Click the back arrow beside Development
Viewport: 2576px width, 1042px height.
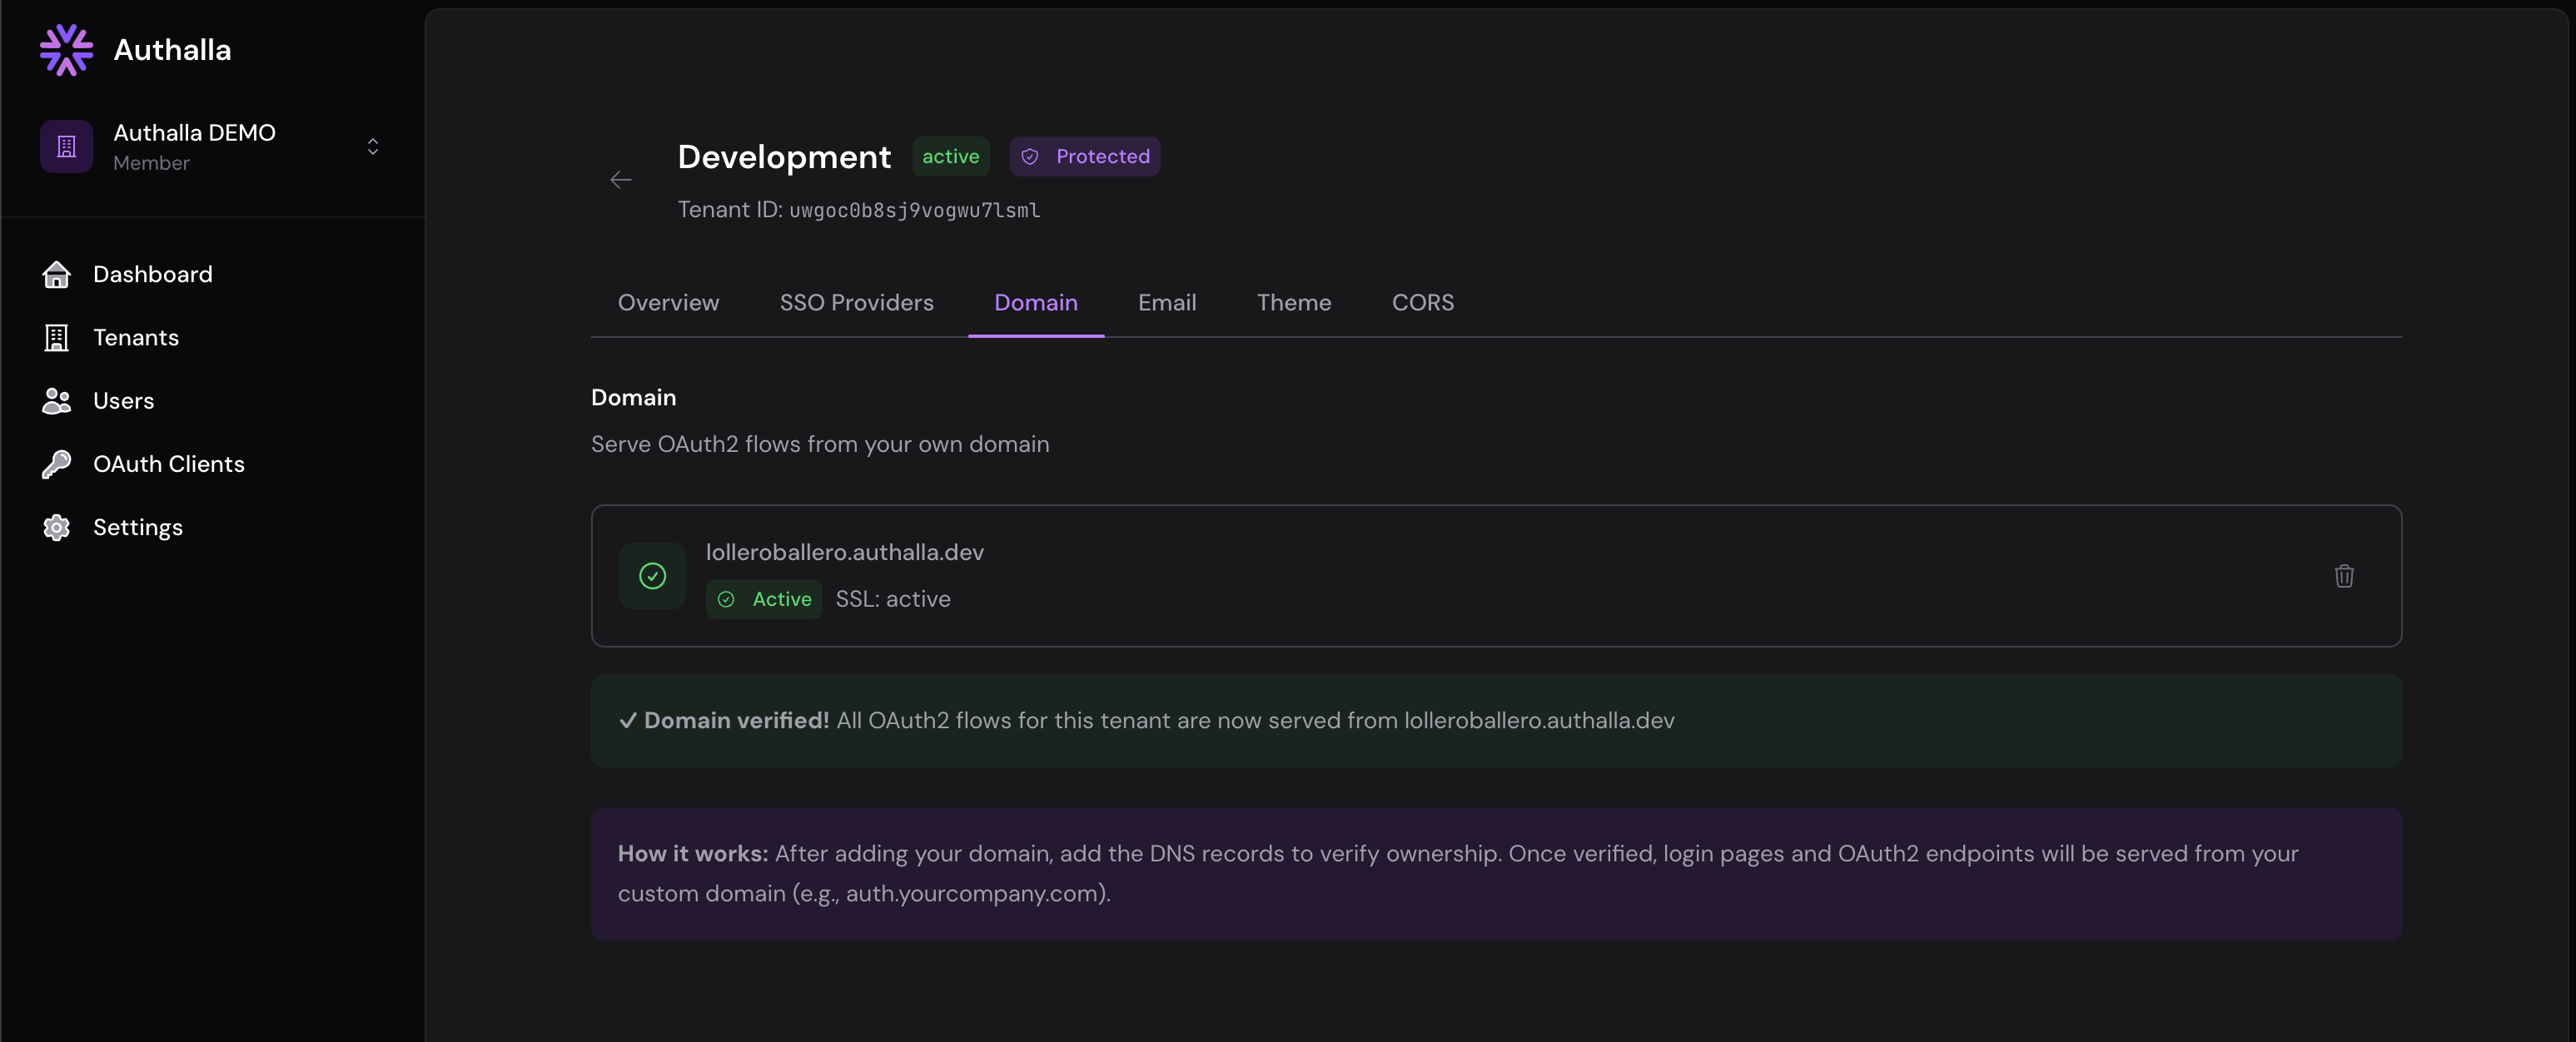pyautogui.click(x=620, y=180)
